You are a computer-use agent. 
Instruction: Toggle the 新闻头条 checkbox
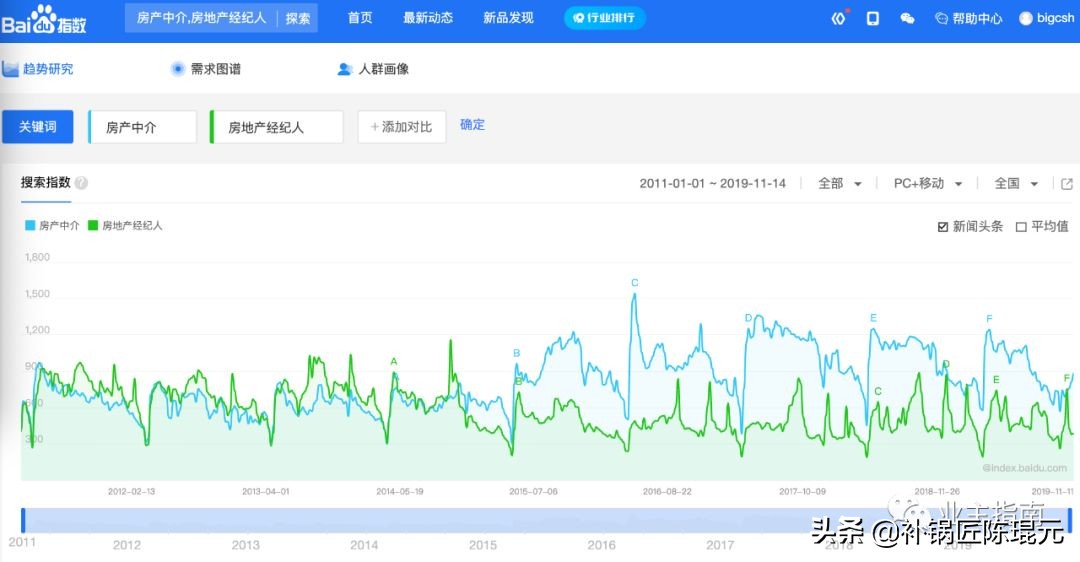pyautogui.click(x=943, y=227)
